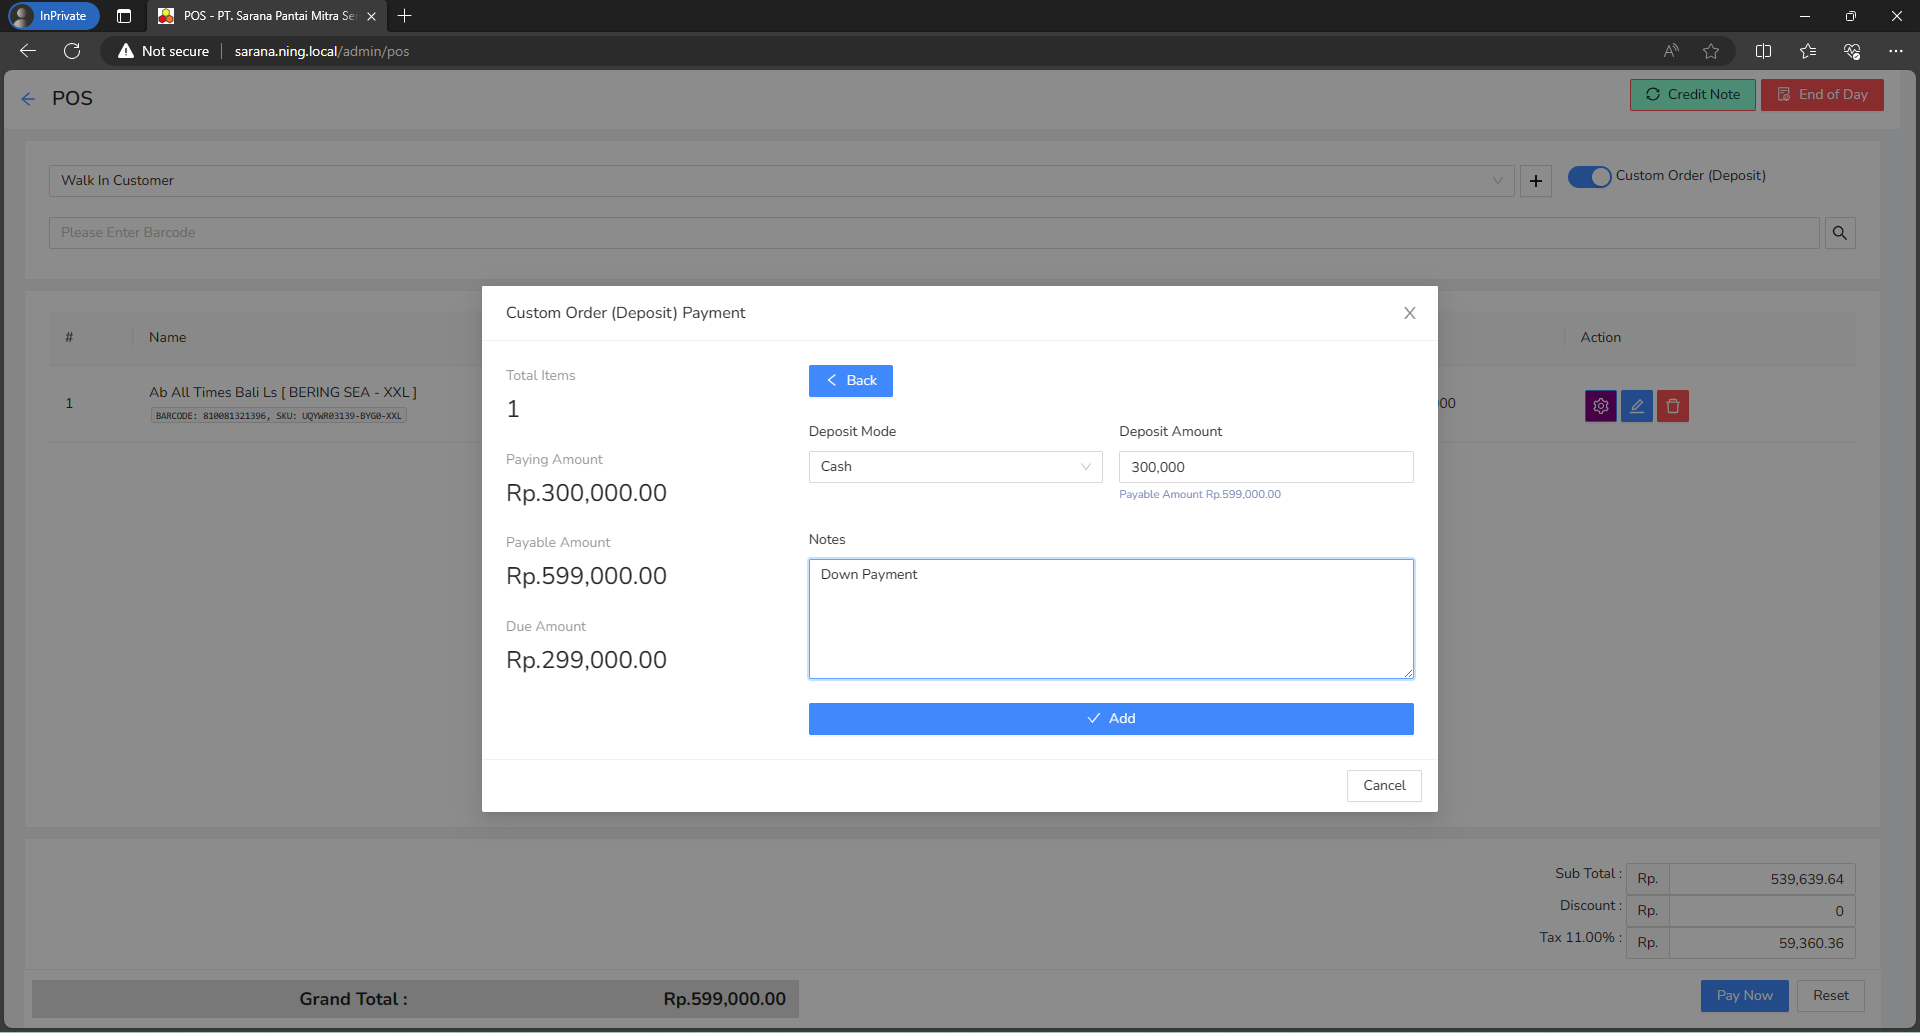Click the Name column header
The width and height of the screenshot is (1920, 1033).
click(x=168, y=338)
